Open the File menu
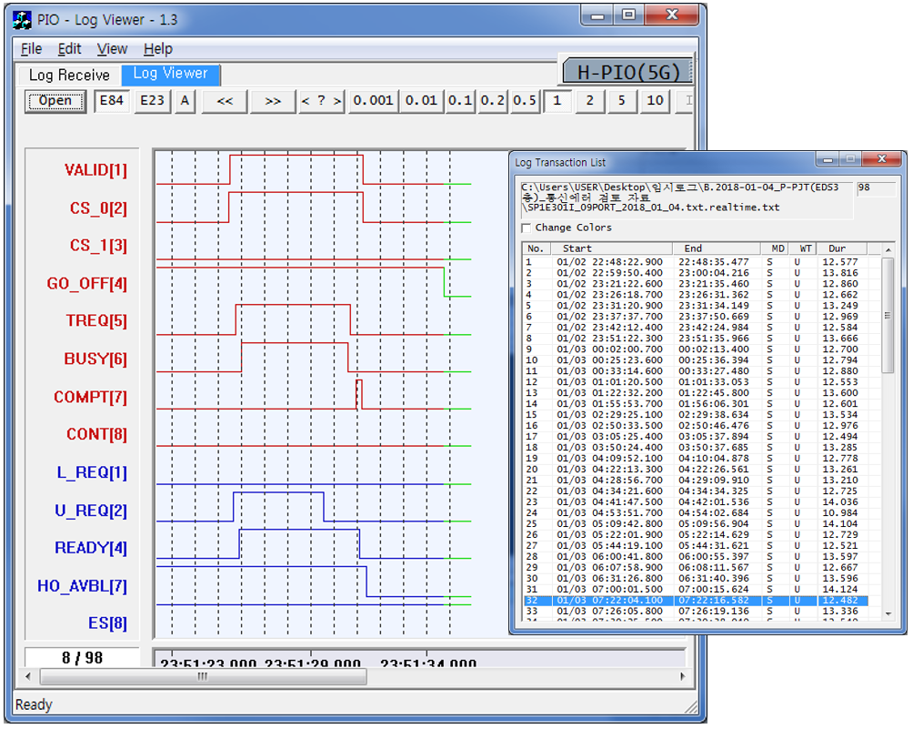The height and width of the screenshot is (729, 913). tap(31, 49)
